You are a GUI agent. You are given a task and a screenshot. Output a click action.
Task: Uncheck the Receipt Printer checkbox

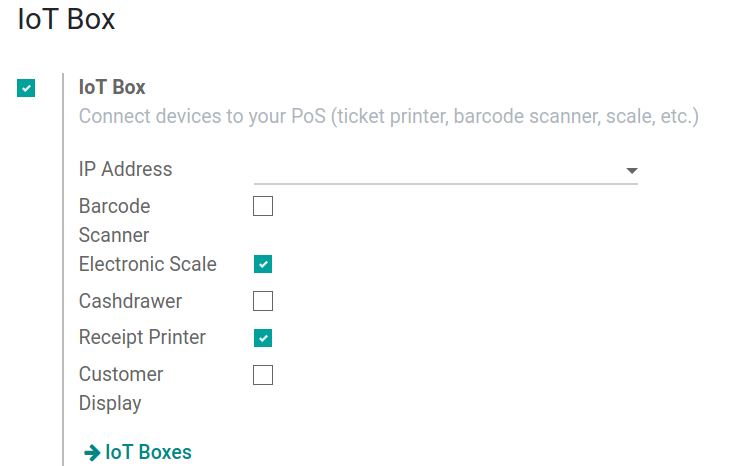pos(263,338)
